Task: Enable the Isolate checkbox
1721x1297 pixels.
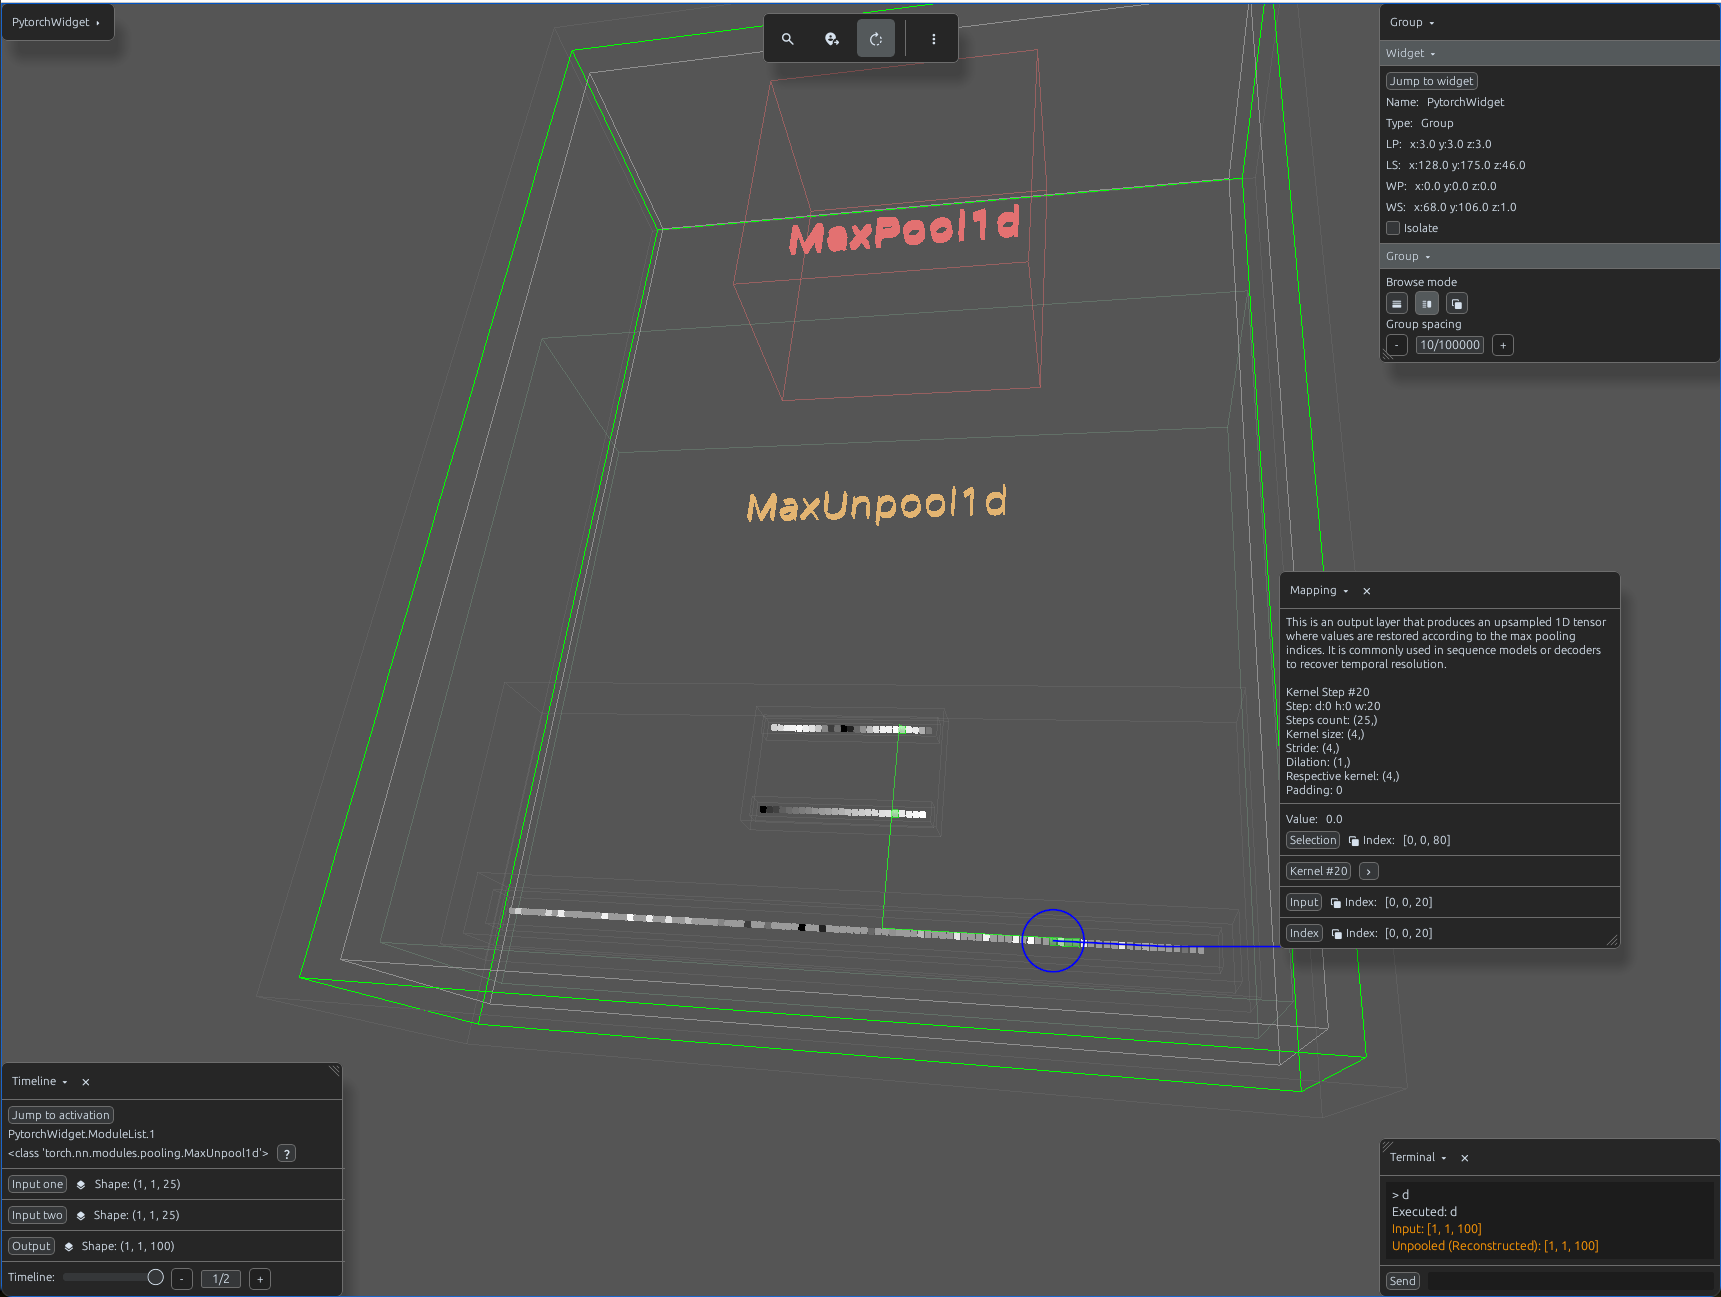Action: (1393, 228)
